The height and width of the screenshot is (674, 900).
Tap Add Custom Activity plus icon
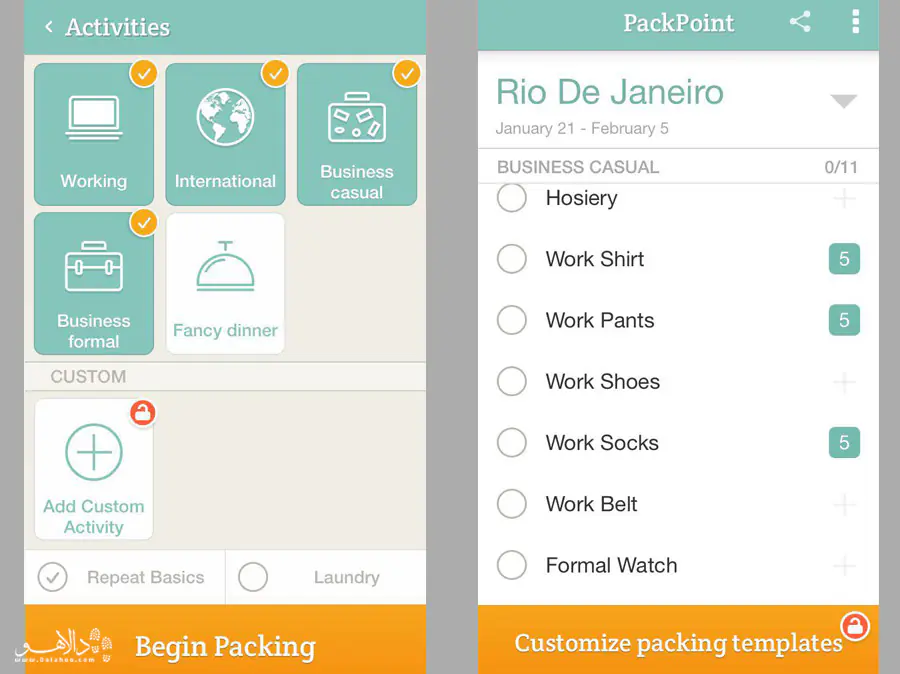click(x=94, y=452)
